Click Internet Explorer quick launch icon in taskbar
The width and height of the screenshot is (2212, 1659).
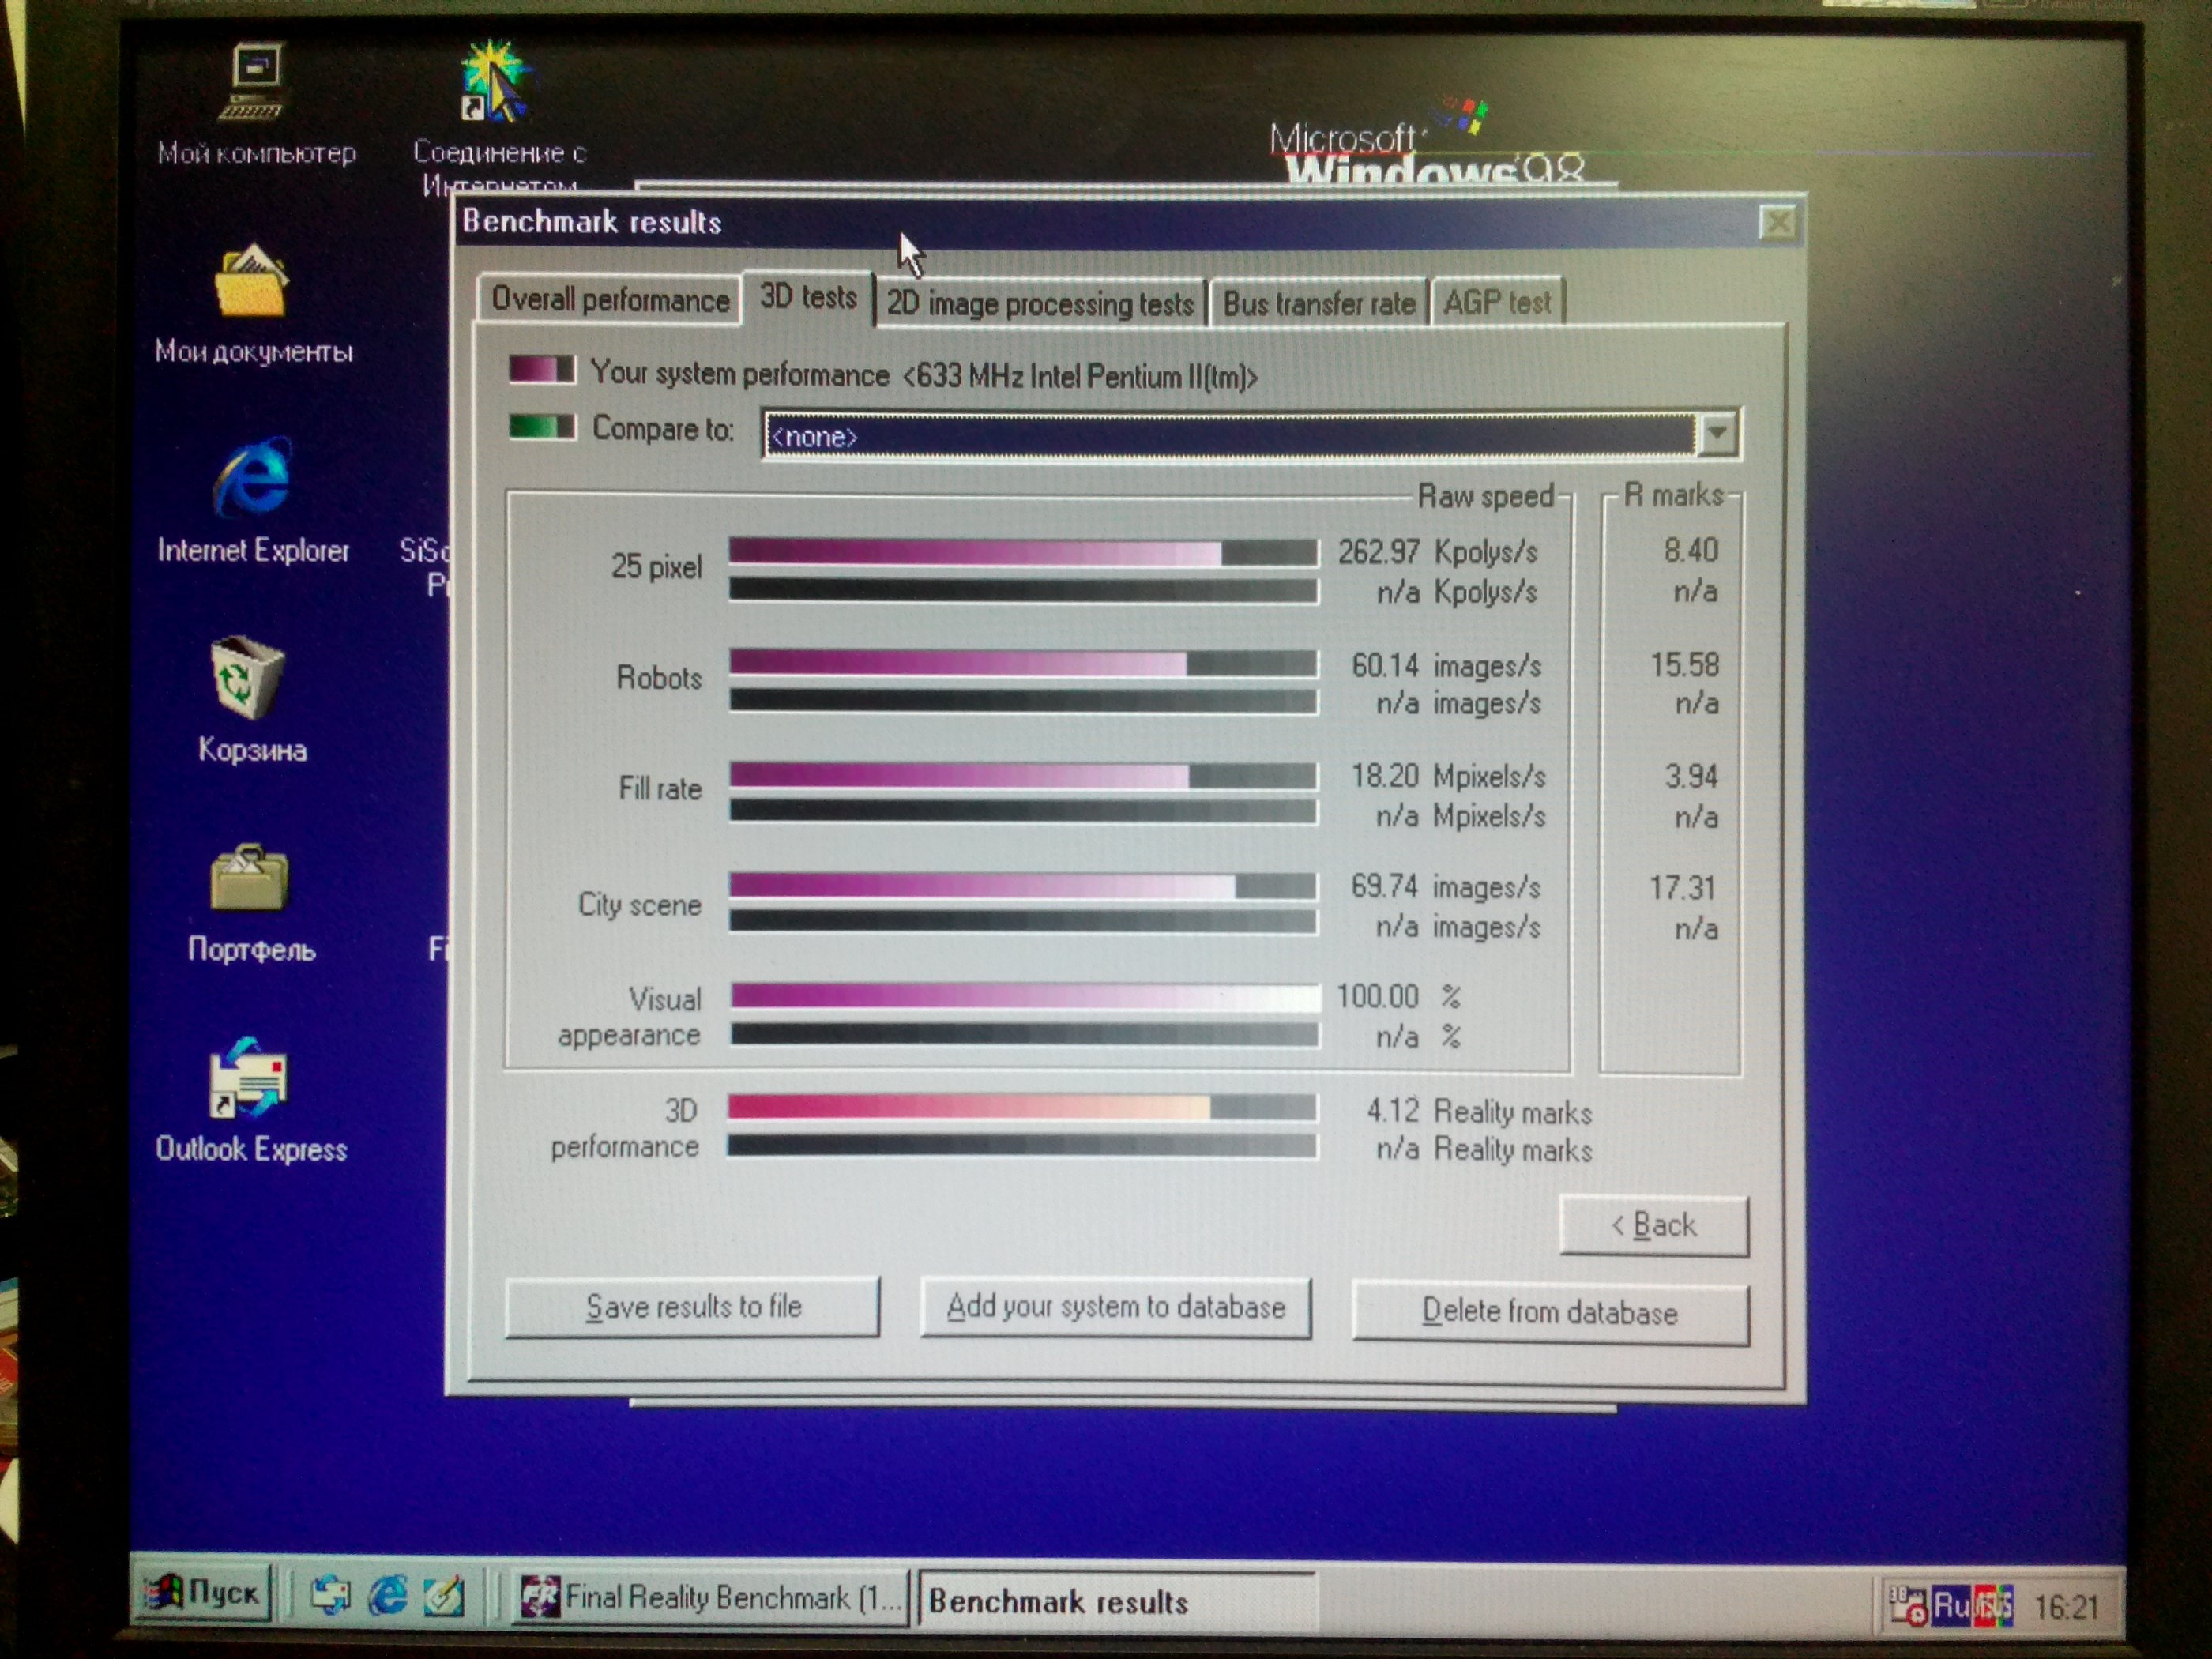pos(388,1595)
